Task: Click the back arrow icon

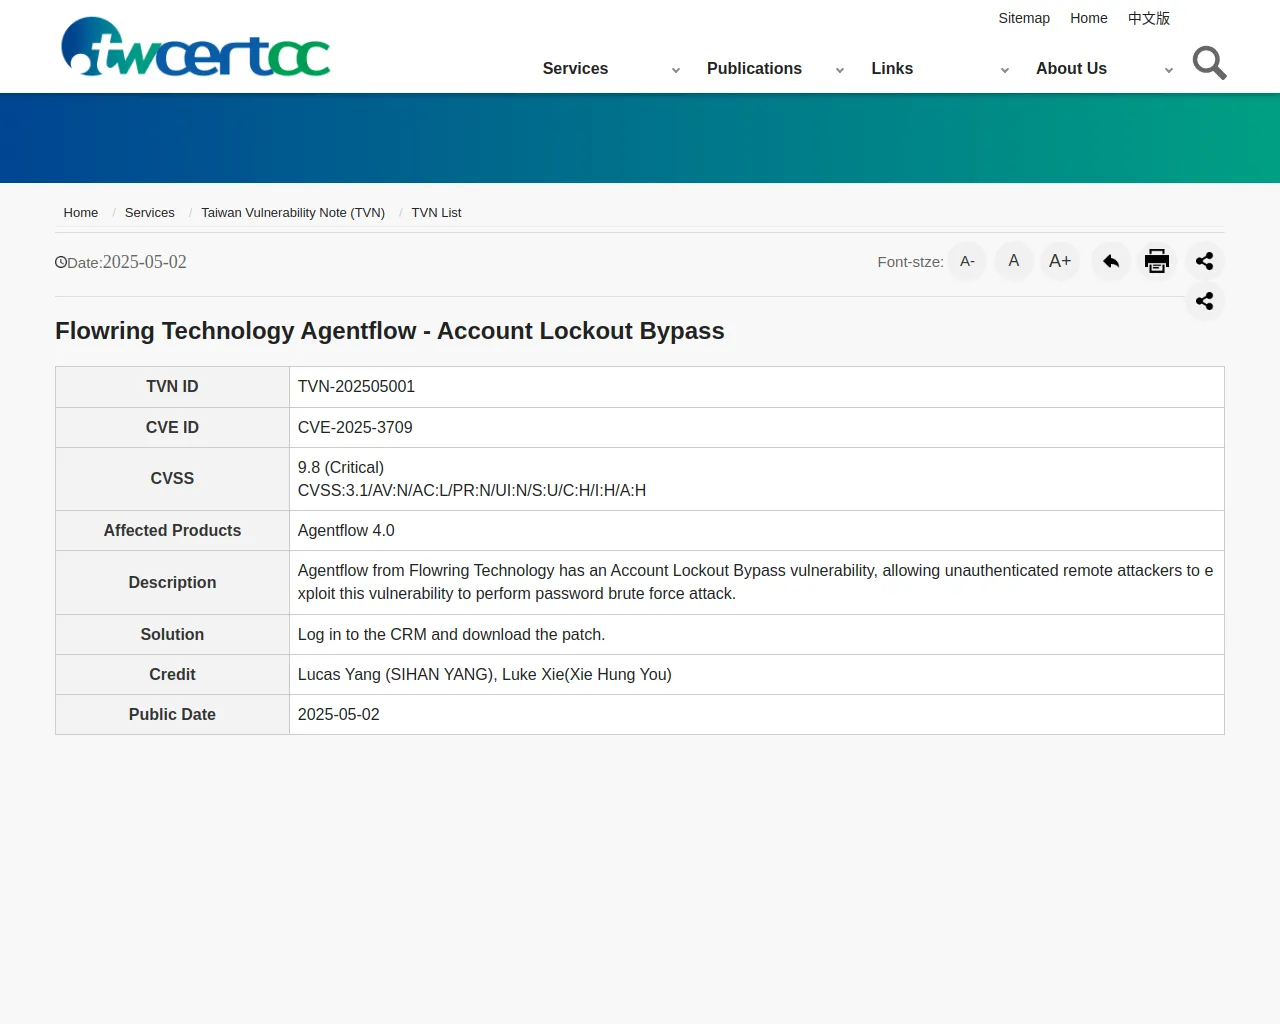Action: click(x=1110, y=261)
